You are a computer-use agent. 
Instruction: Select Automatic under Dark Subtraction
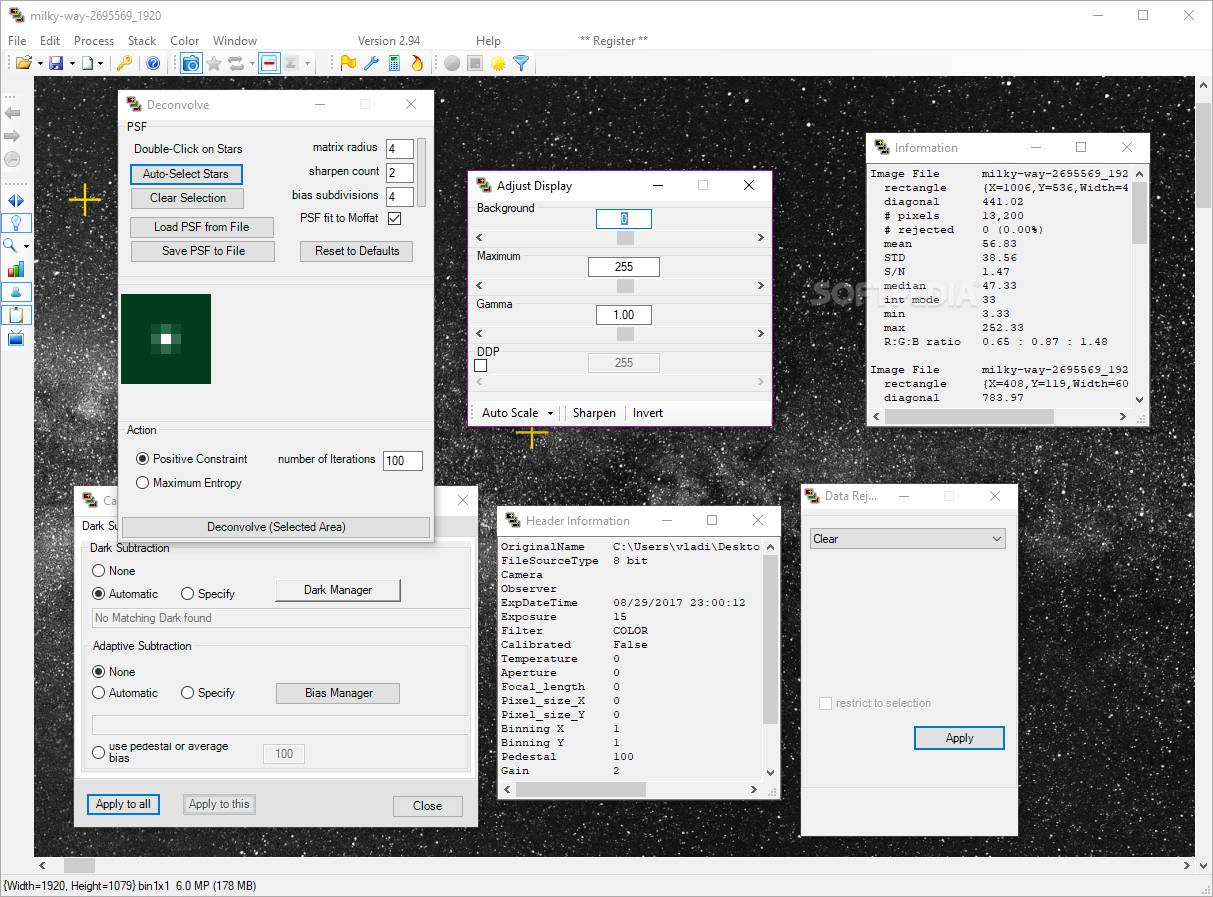pyautogui.click(x=99, y=594)
